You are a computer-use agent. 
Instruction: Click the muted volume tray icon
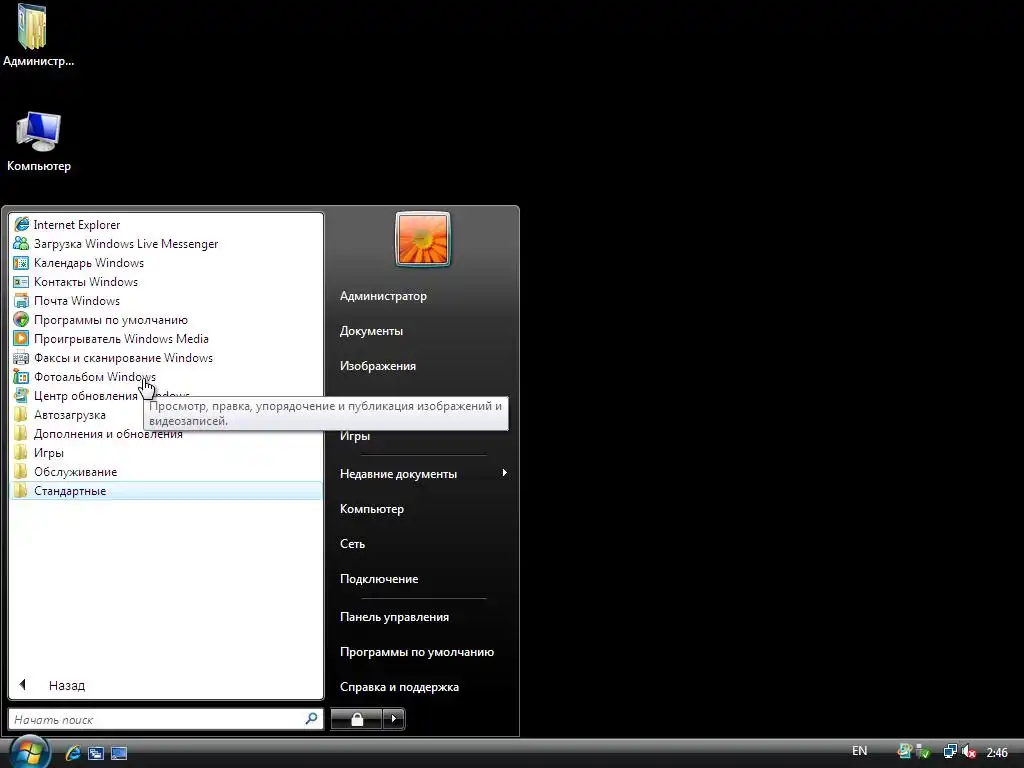coord(968,752)
